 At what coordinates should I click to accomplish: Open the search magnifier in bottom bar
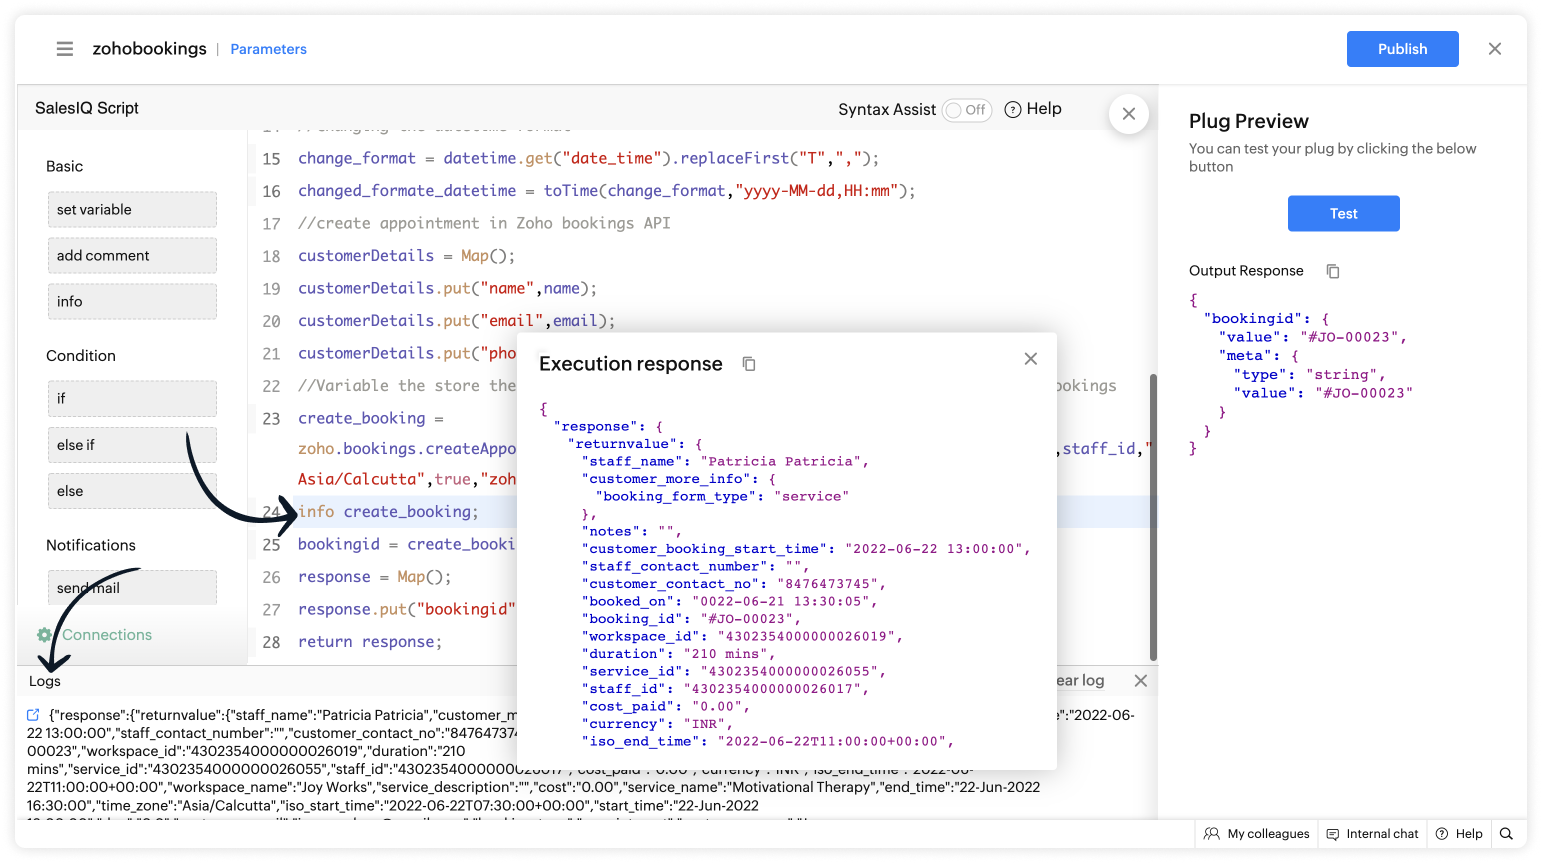1506,834
